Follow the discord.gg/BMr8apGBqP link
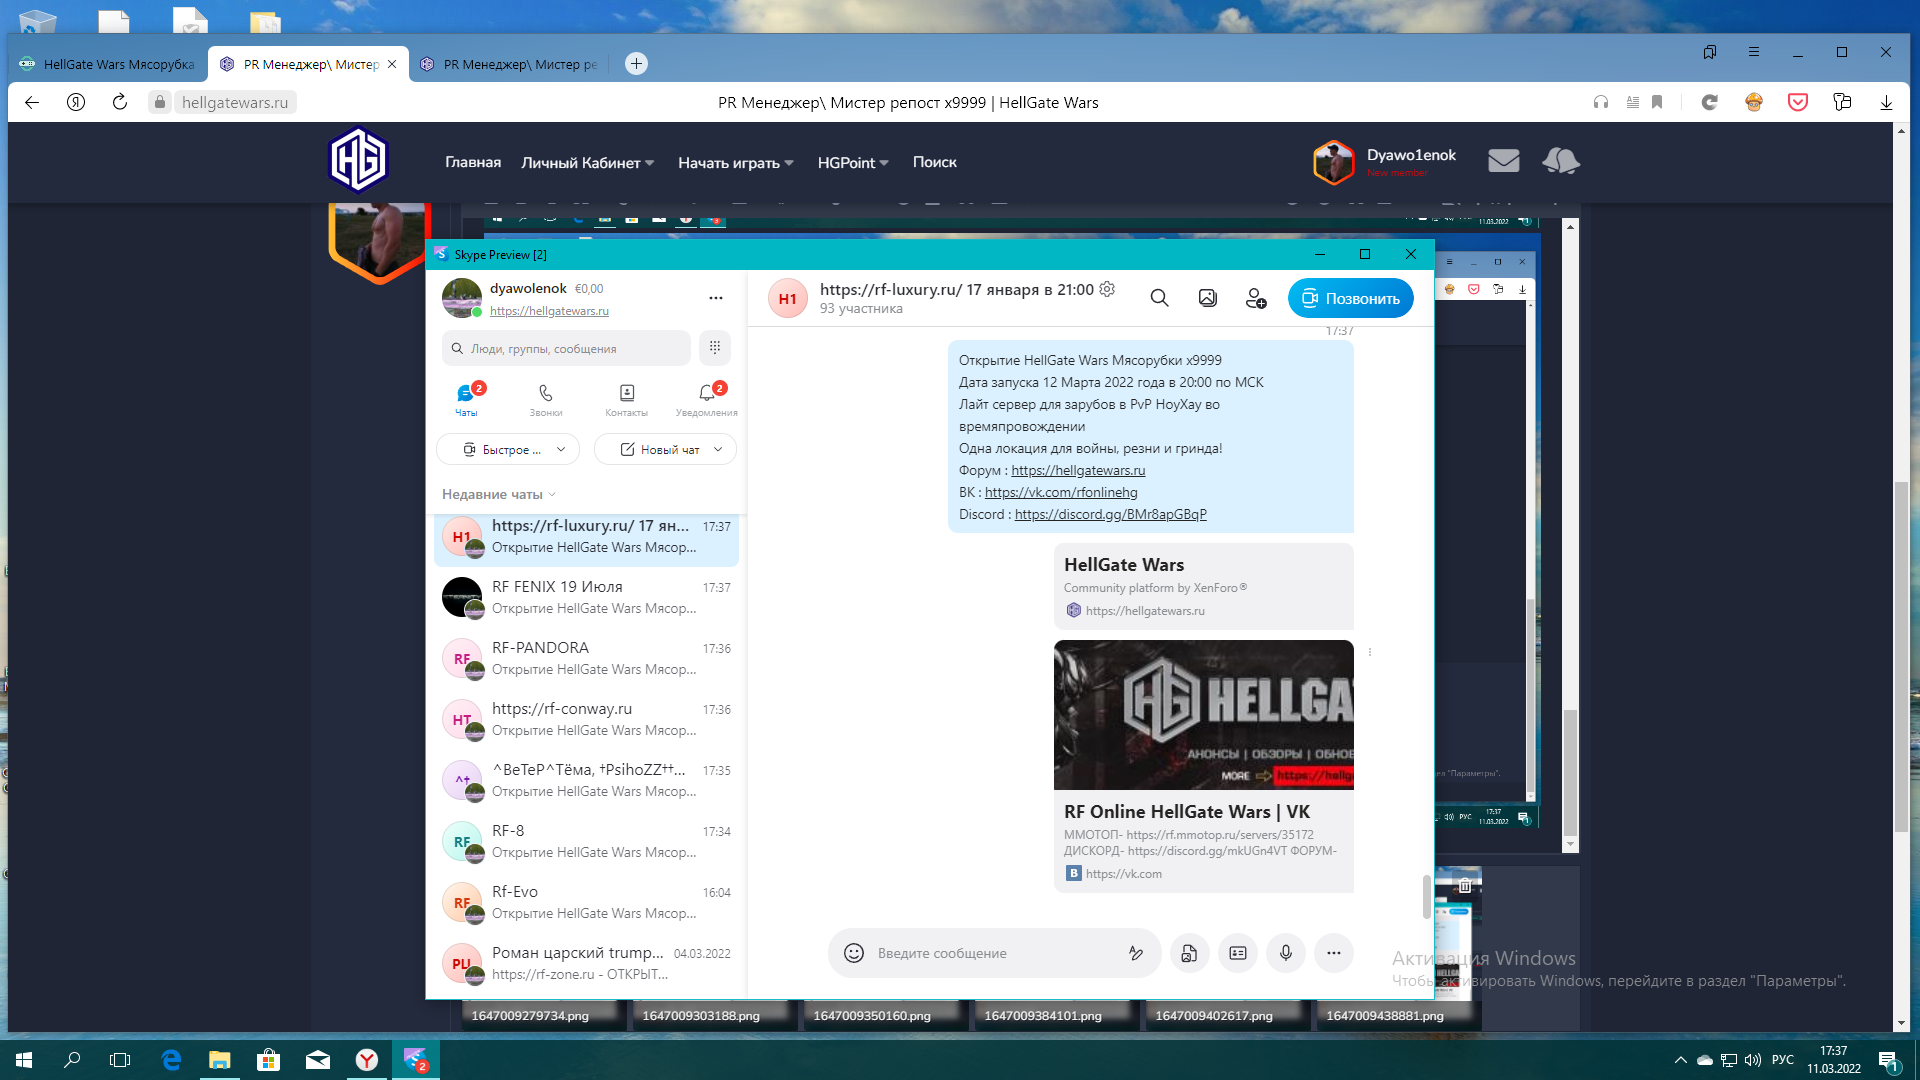Viewport: 1920px width, 1080px height. pos(1110,514)
